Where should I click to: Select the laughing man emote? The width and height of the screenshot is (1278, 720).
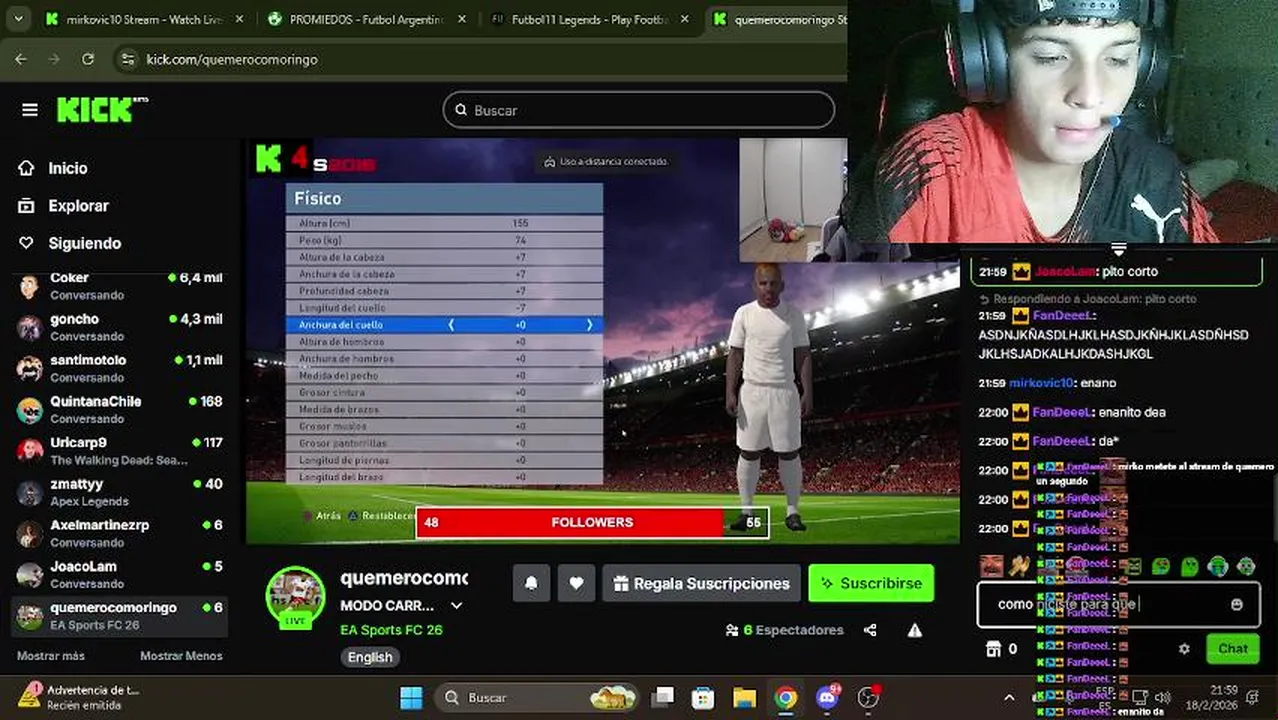click(x=991, y=566)
